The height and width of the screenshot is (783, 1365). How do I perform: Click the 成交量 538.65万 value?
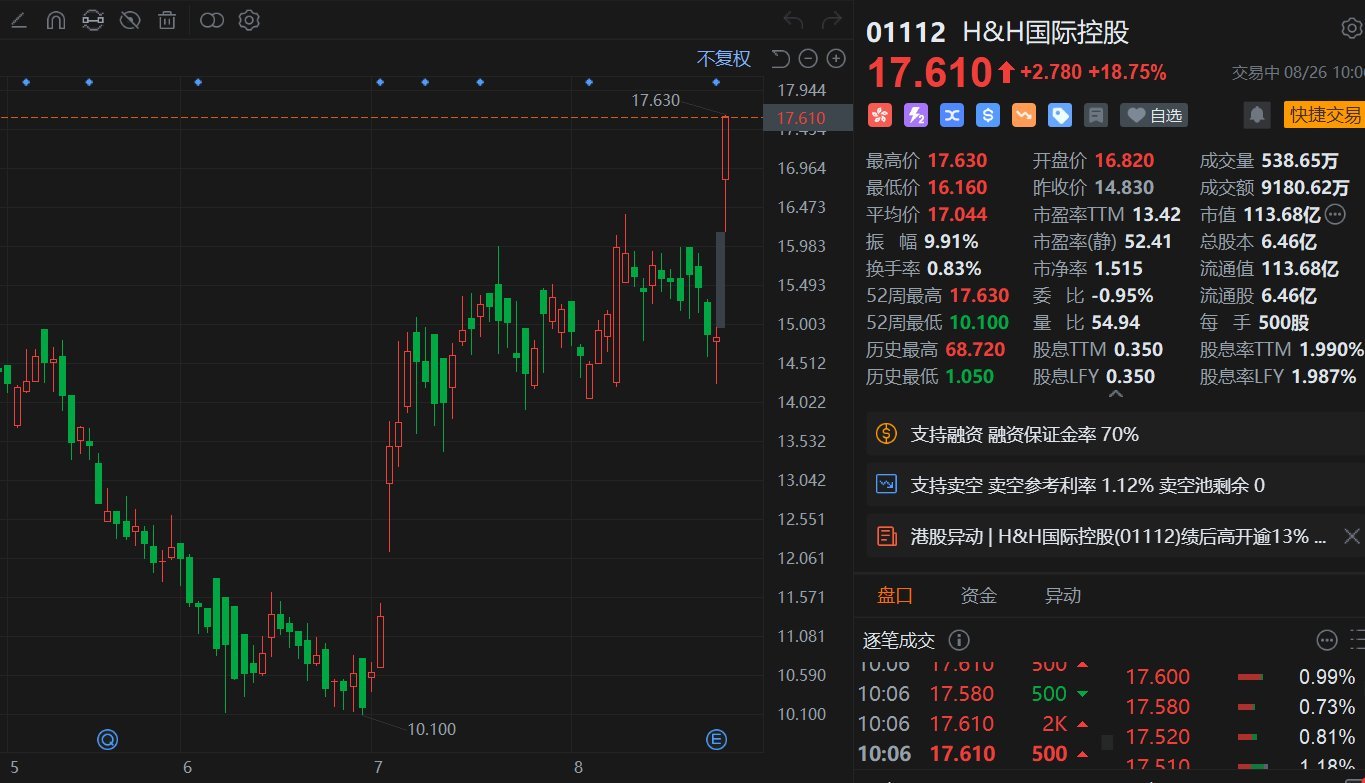1300,160
